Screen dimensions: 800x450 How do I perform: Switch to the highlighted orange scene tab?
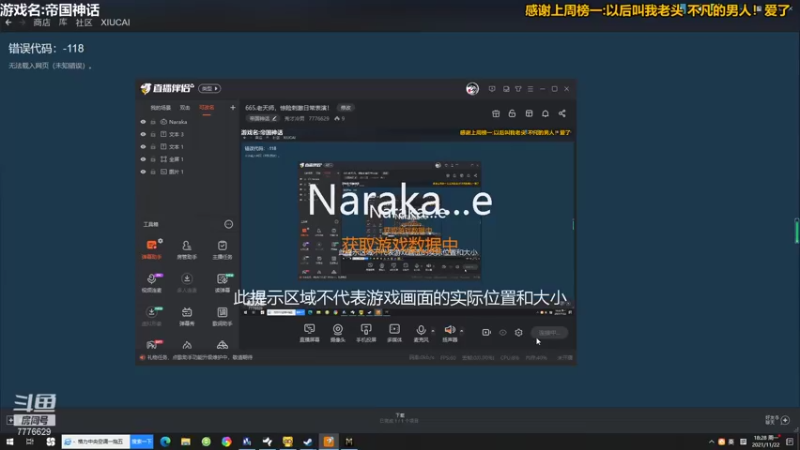[207, 108]
